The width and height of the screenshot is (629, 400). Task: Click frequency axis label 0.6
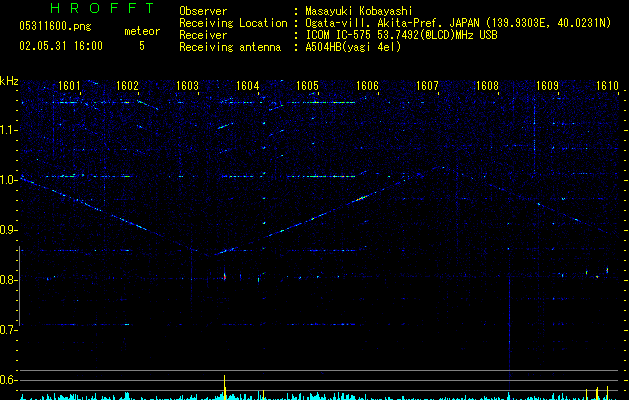tap(8, 380)
